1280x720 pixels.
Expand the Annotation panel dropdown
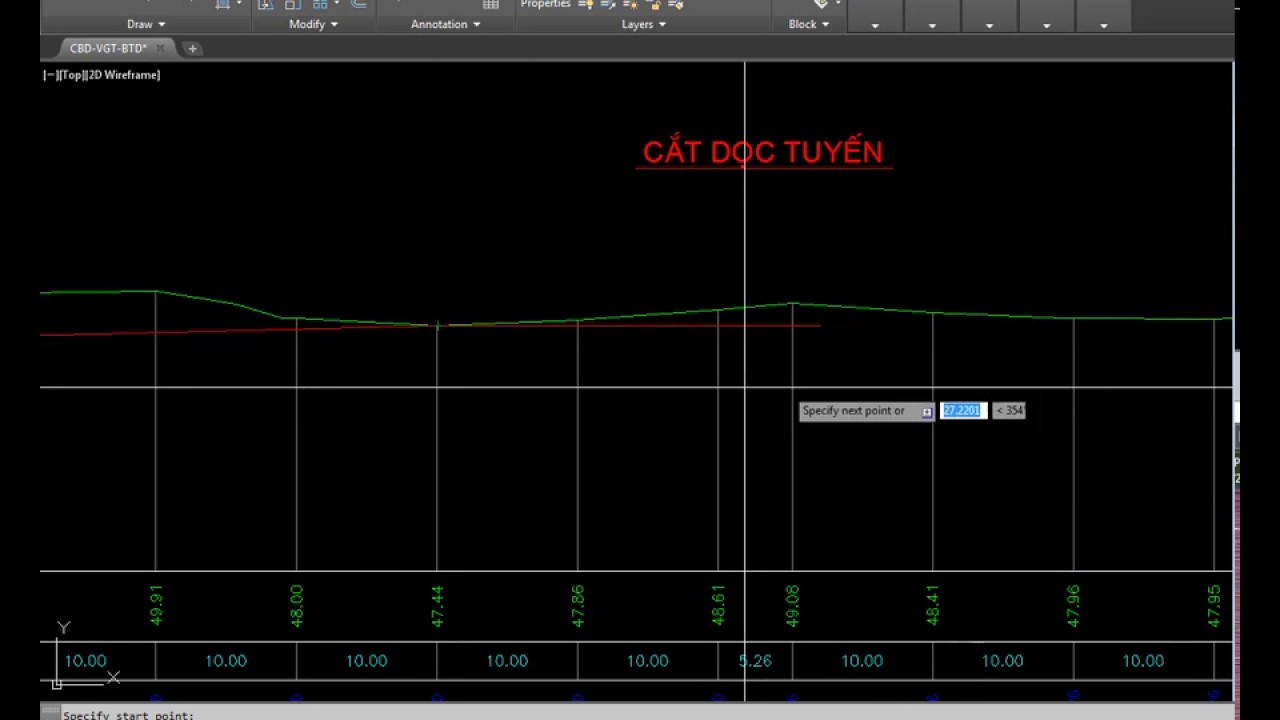pyautogui.click(x=445, y=24)
